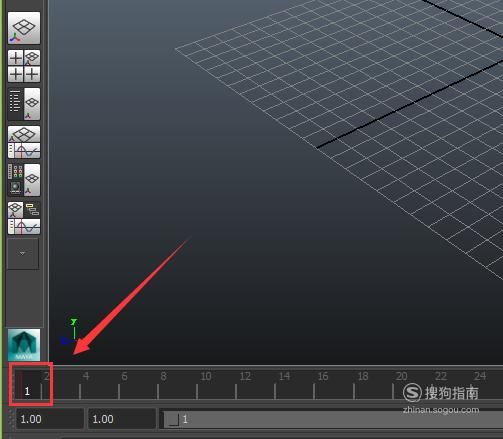Jump to frame 18 on timeline
The height and width of the screenshot is (439, 503).
pyautogui.click(x=363, y=376)
